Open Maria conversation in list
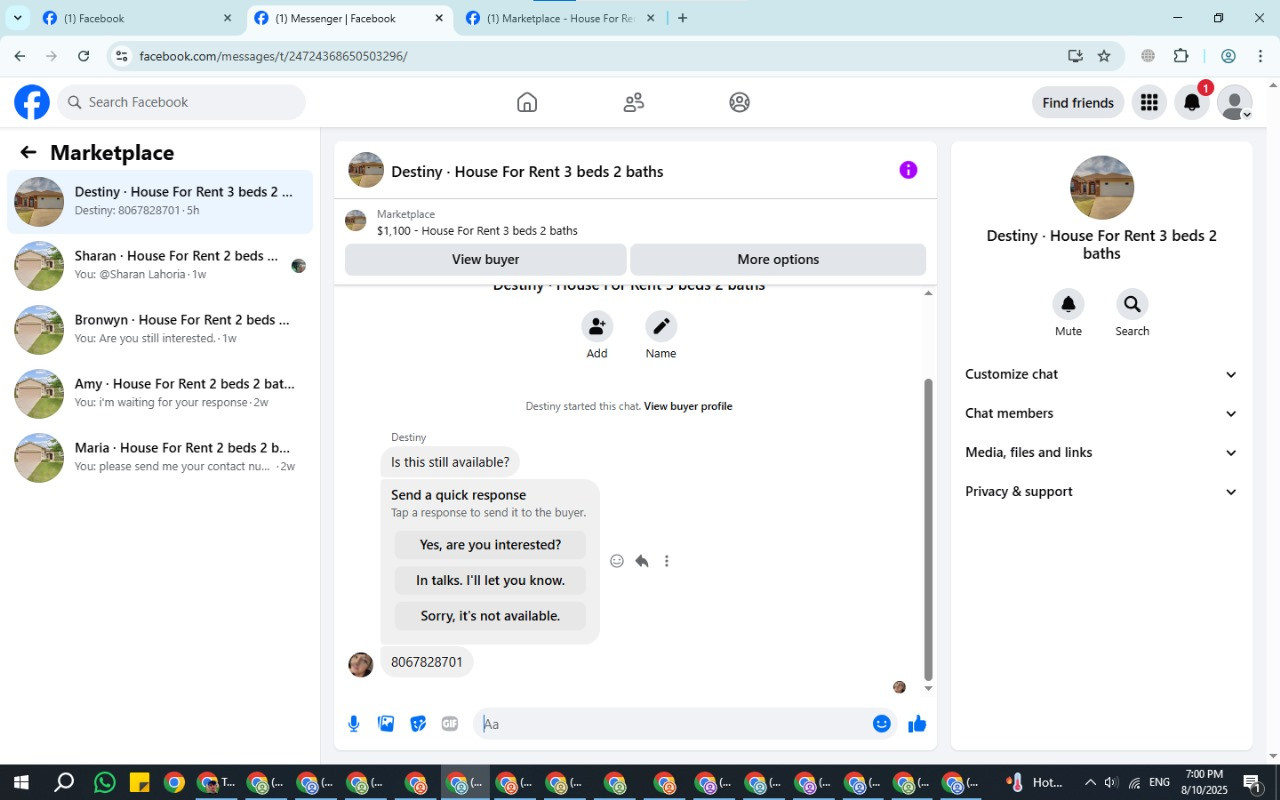Image resolution: width=1280 pixels, height=800 pixels. pyautogui.click(x=160, y=457)
